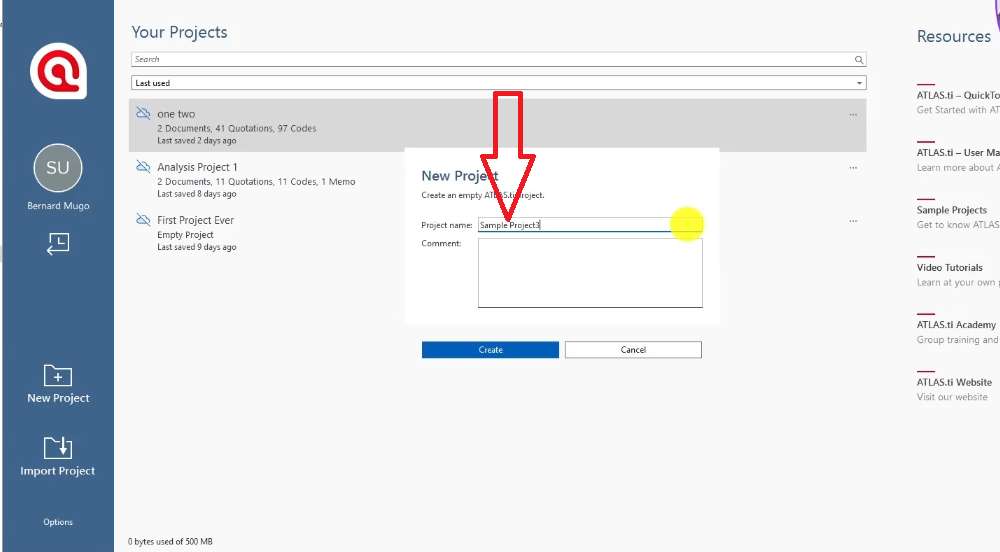Click cloud icon beside one two project

point(143,114)
